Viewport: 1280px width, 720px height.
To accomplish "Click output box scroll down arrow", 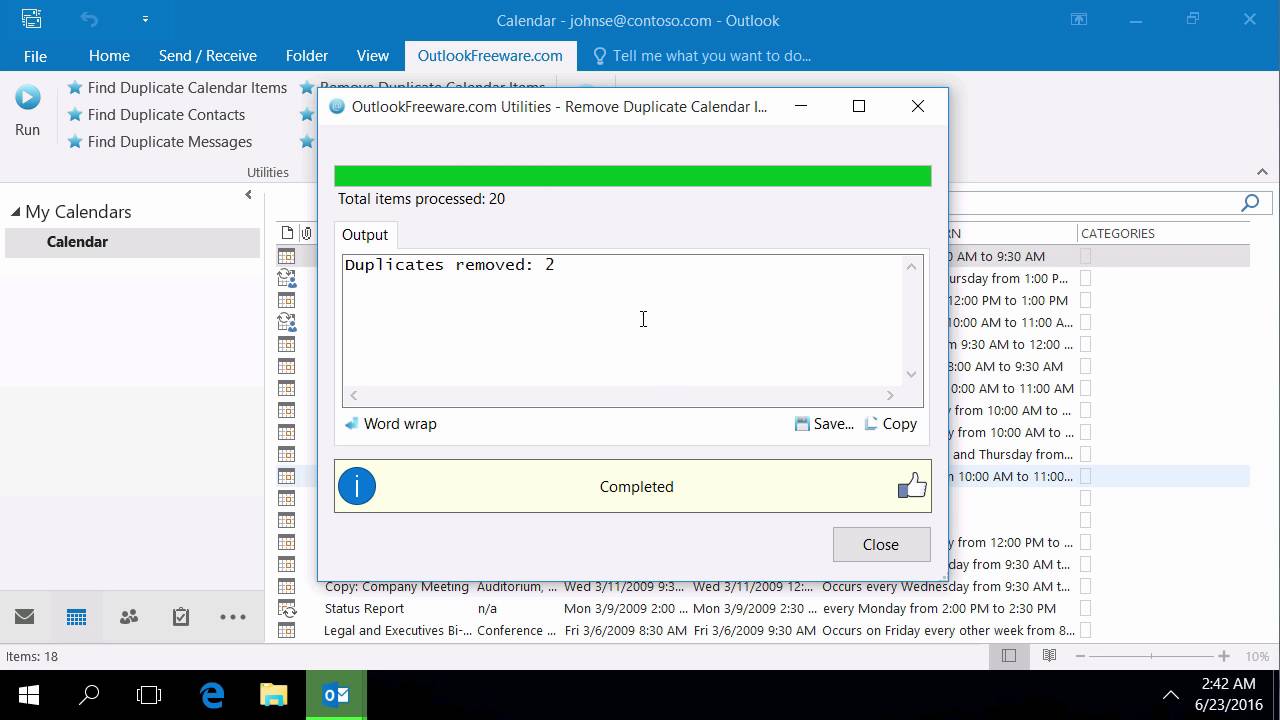I will [911, 374].
